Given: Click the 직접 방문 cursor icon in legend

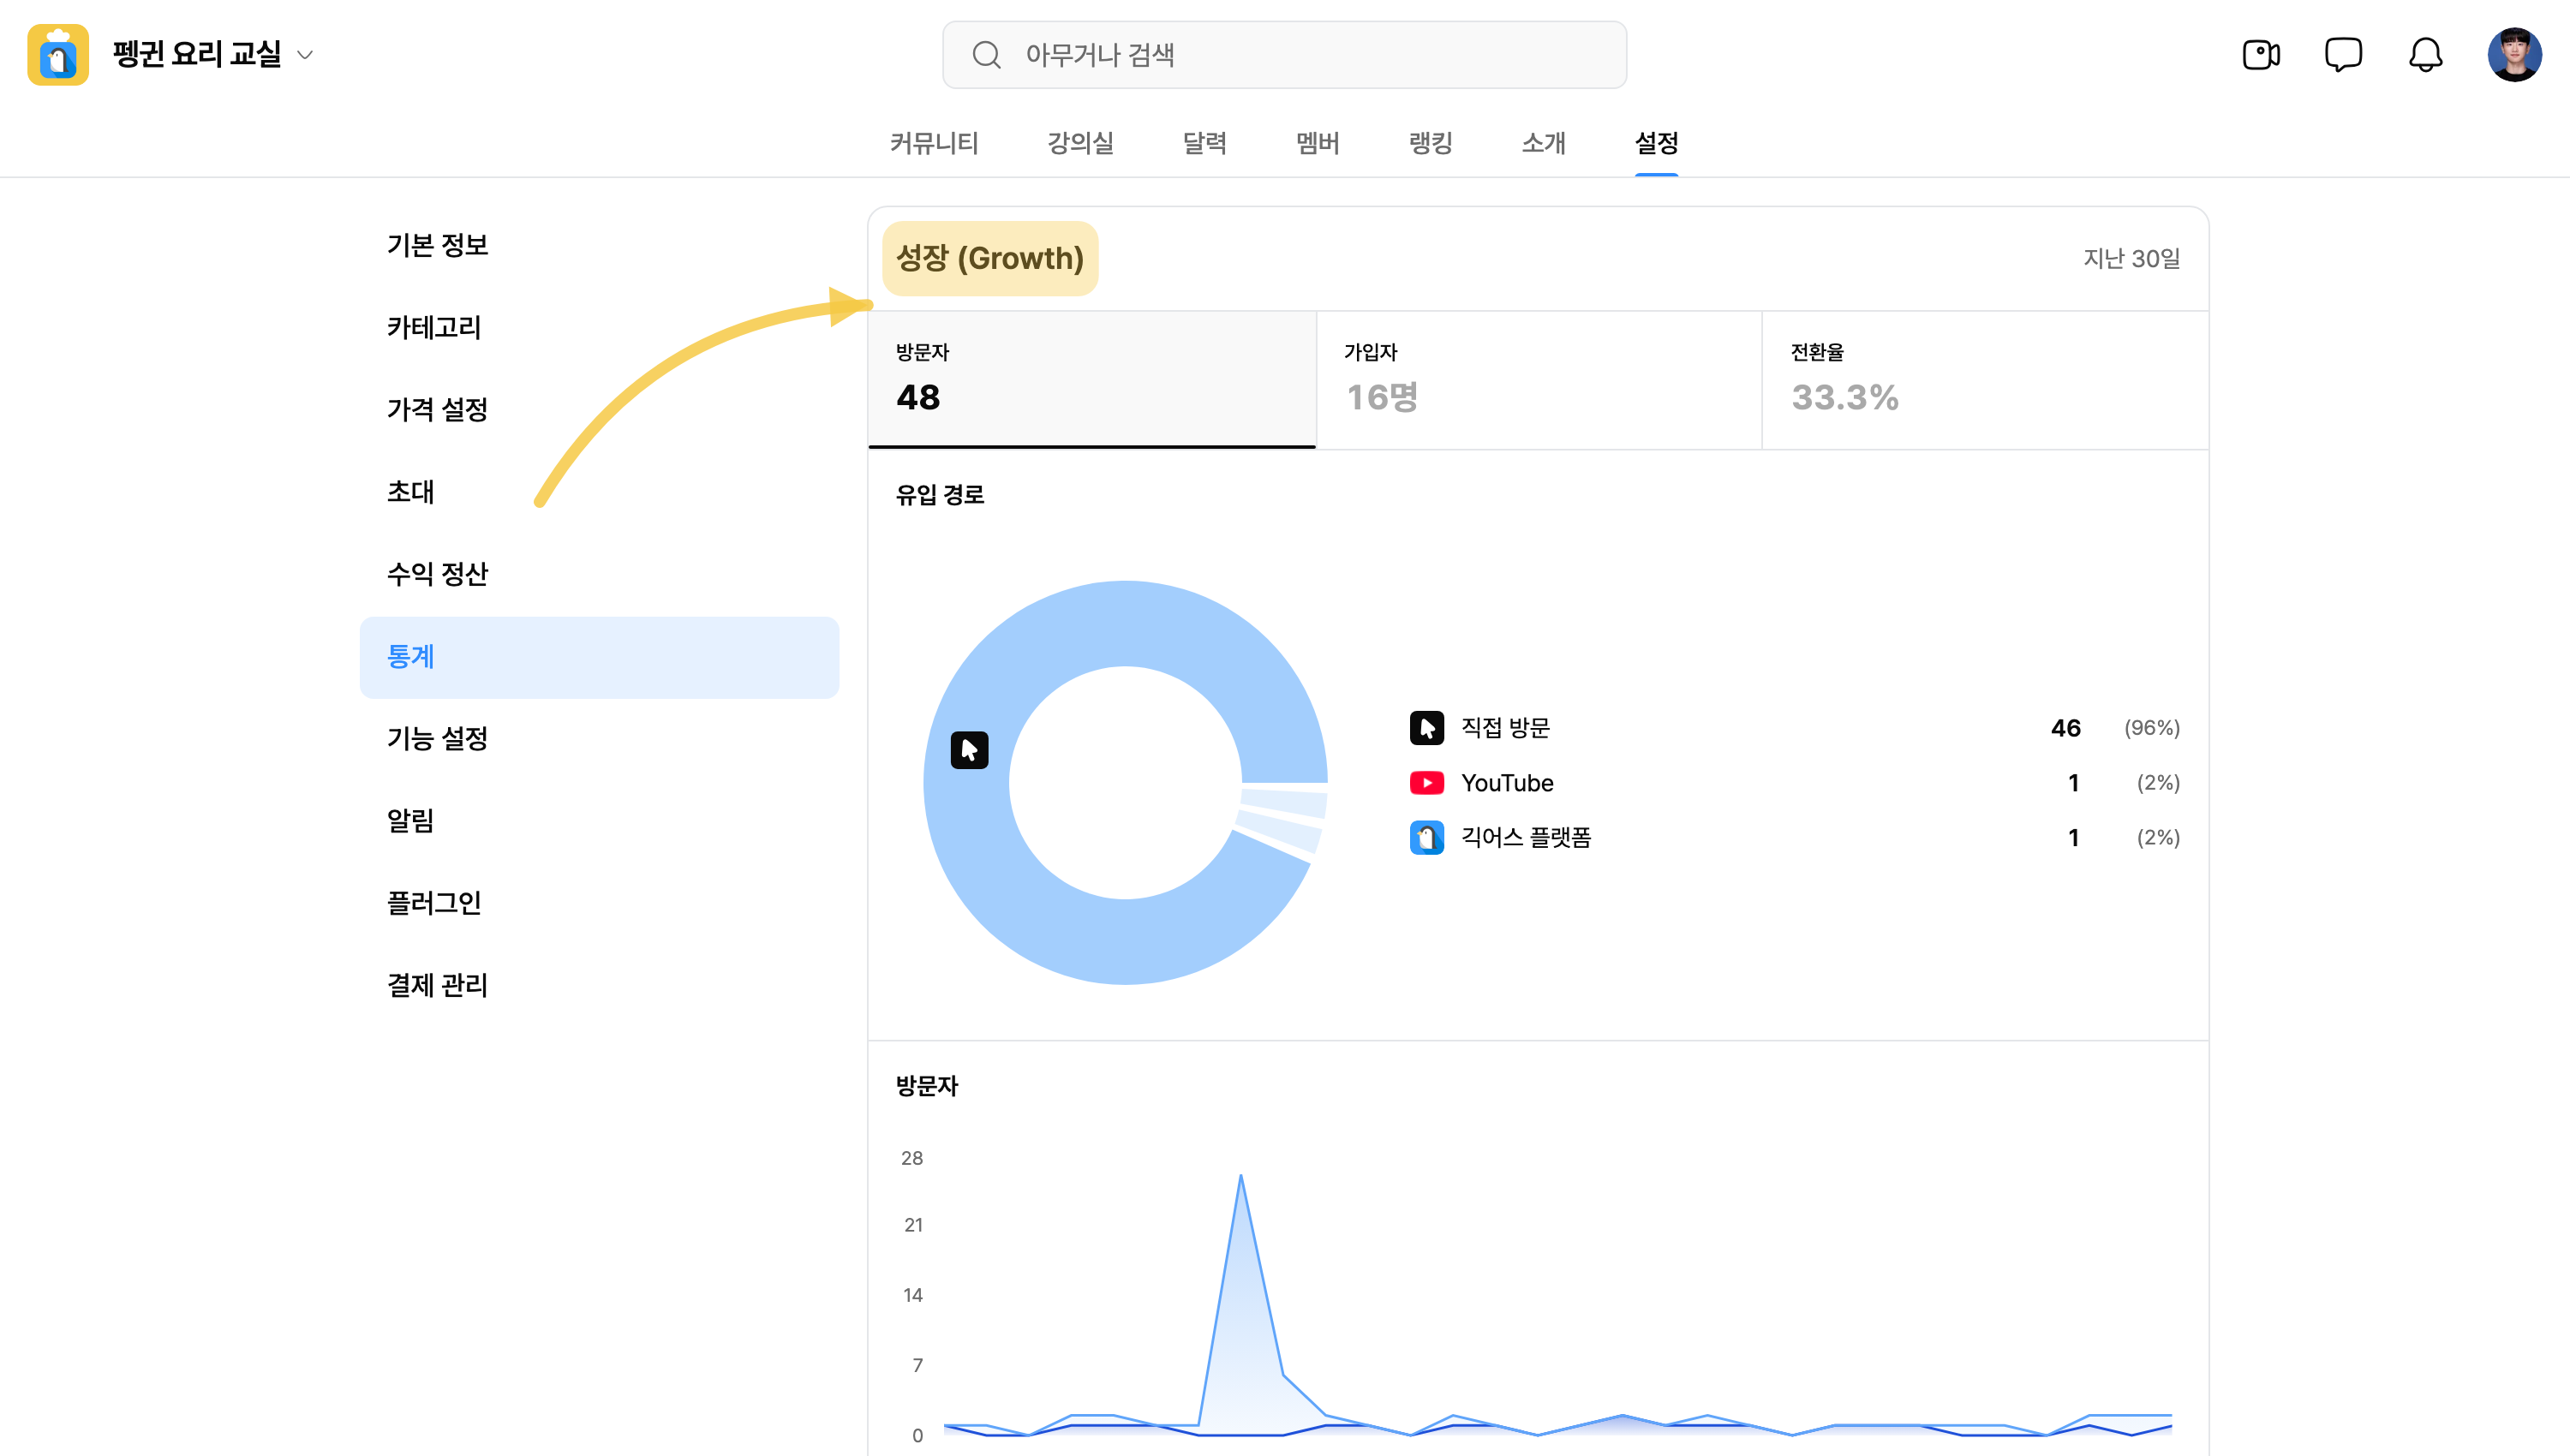Looking at the screenshot, I should [1427, 728].
